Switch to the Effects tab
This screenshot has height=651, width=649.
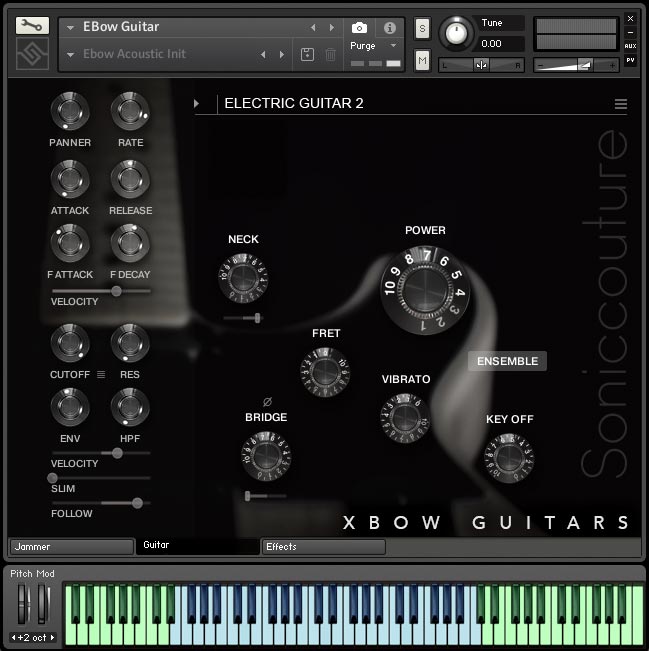[323, 547]
